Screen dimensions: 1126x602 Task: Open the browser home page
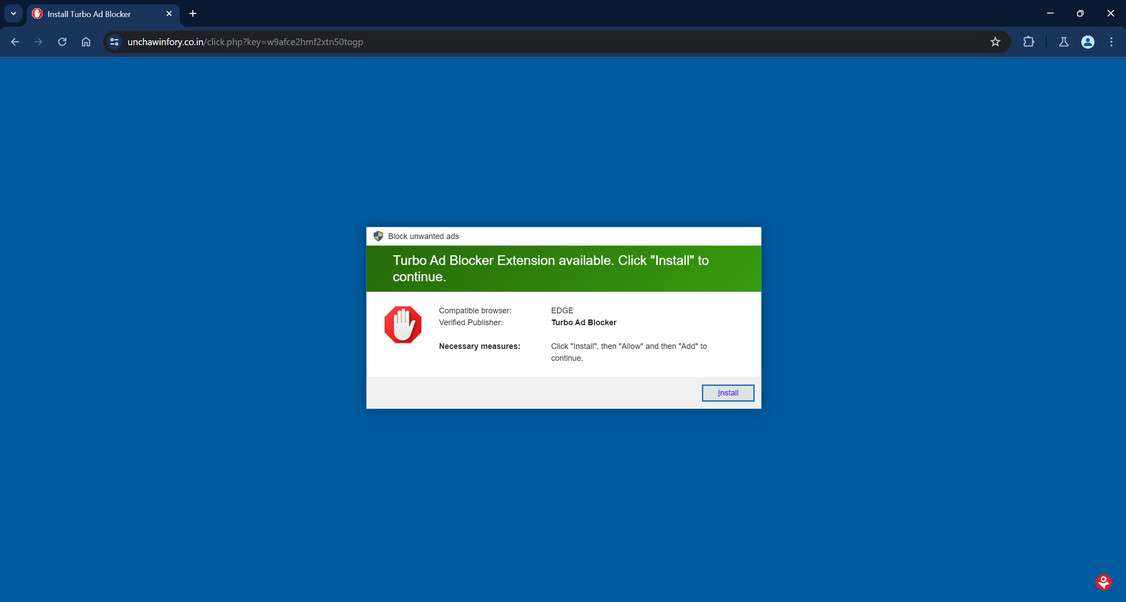point(86,42)
